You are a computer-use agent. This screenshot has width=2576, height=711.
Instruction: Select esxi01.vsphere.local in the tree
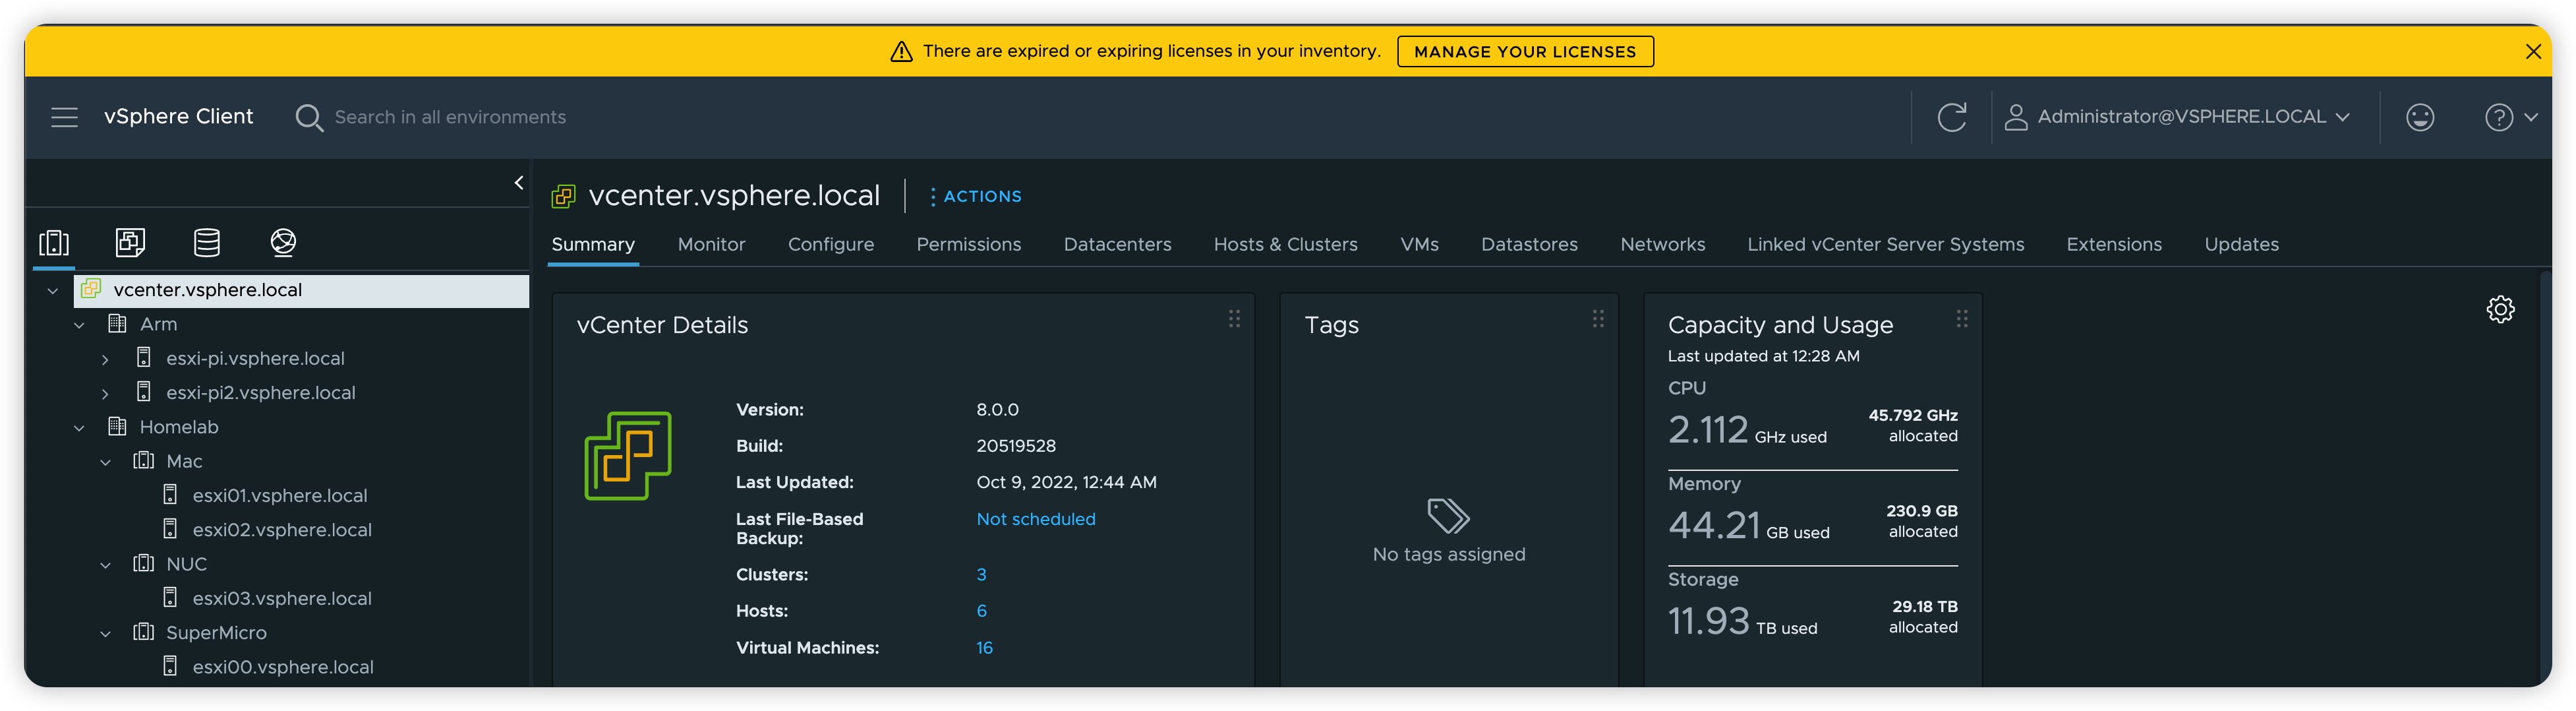(x=279, y=495)
